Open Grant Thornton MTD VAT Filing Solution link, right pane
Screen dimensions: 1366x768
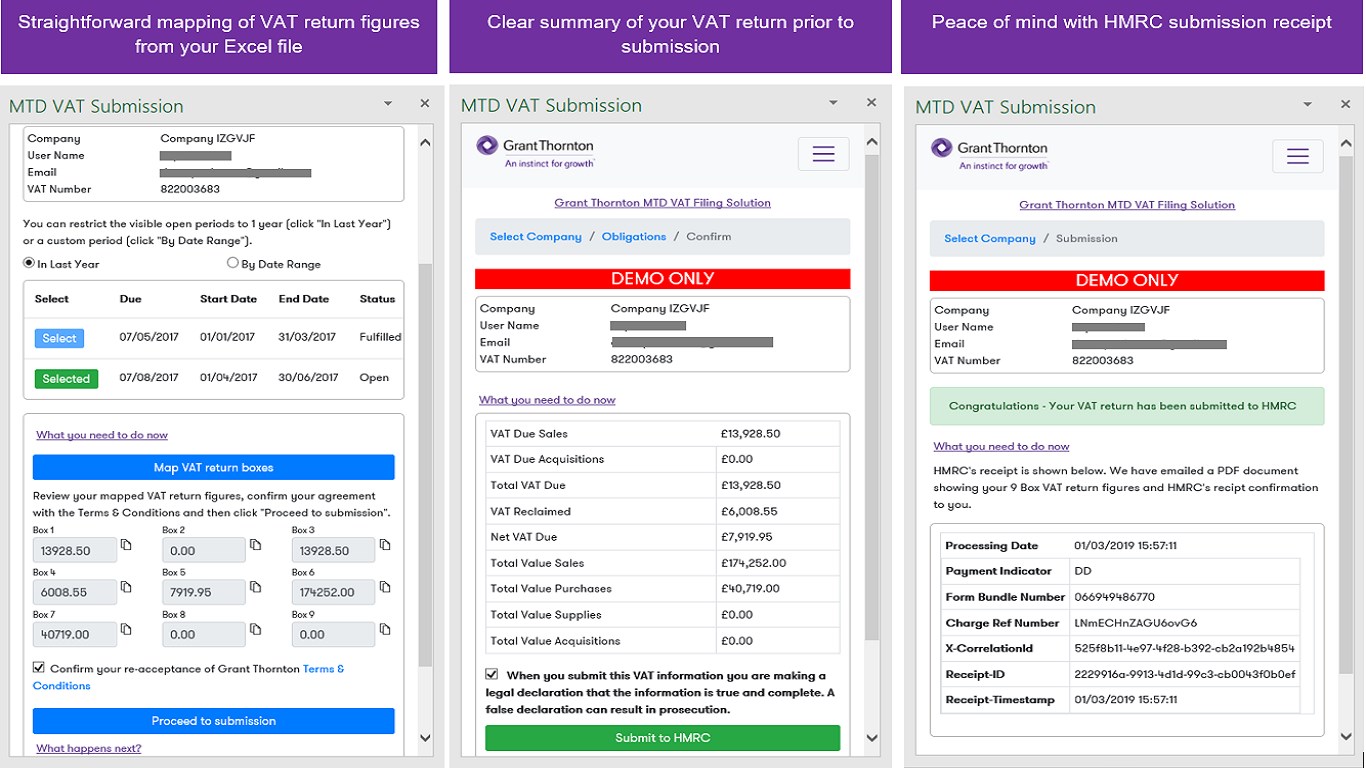tap(1127, 204)
